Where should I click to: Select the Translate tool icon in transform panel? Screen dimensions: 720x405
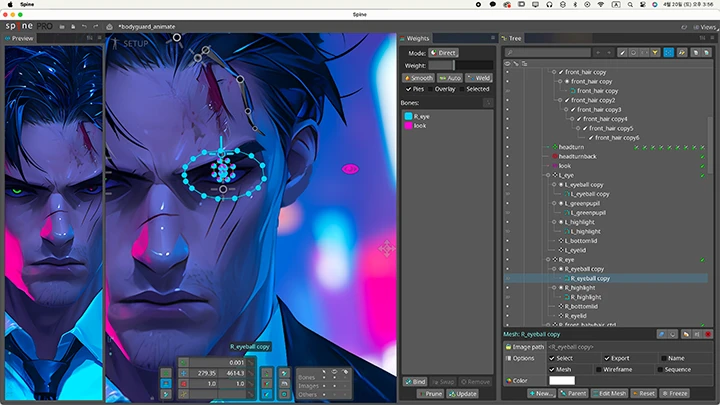pyautogui.click(x=183, y=373)
